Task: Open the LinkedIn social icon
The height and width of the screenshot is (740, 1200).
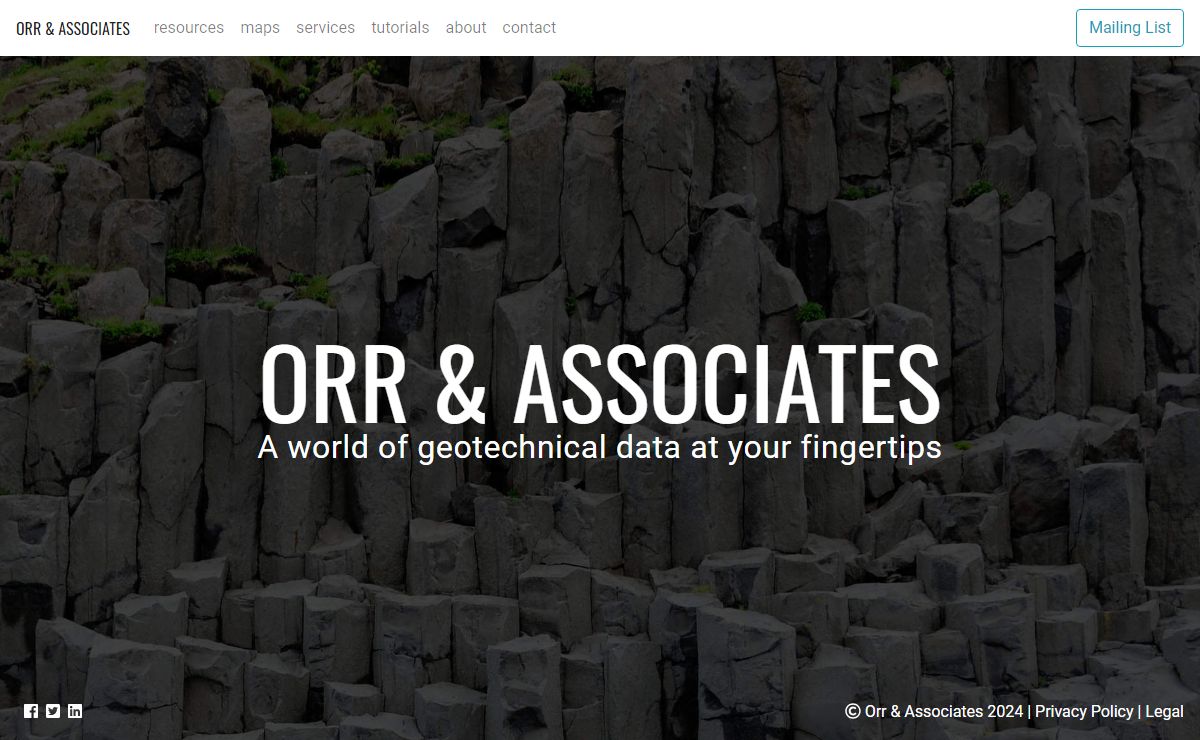Action: (75, 711)
